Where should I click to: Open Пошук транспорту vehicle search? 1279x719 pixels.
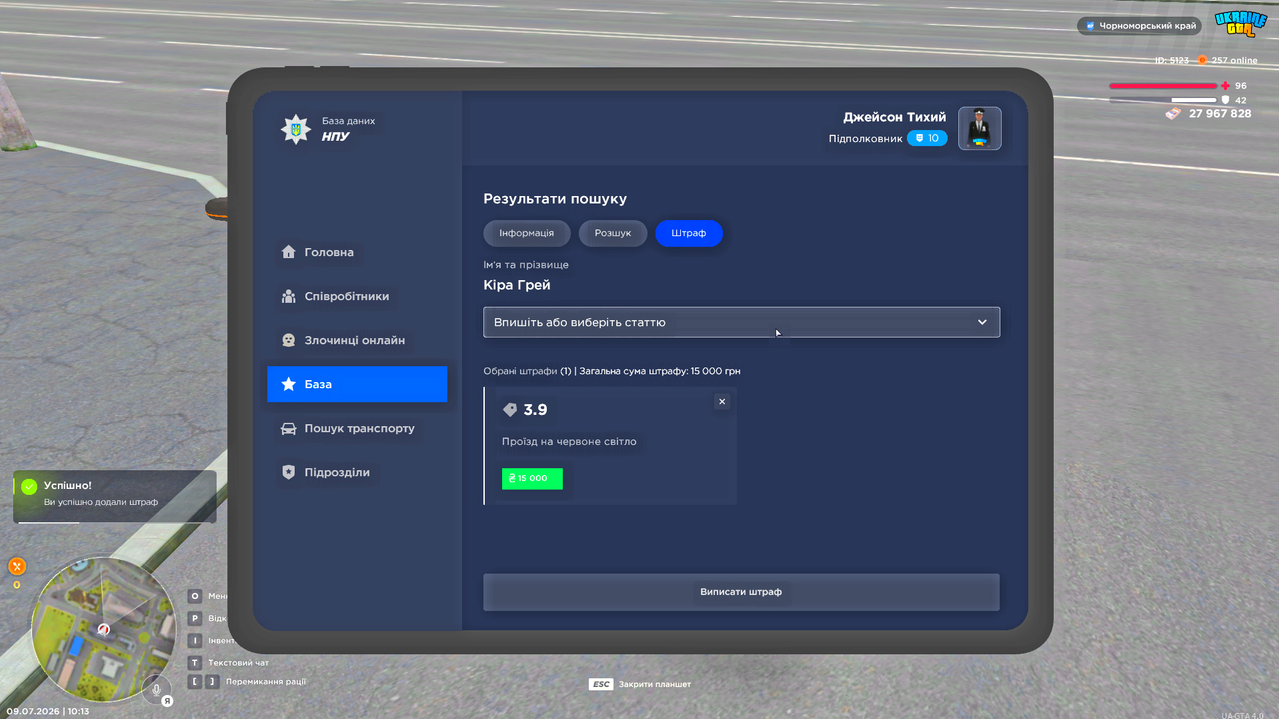tap(357, 428)
